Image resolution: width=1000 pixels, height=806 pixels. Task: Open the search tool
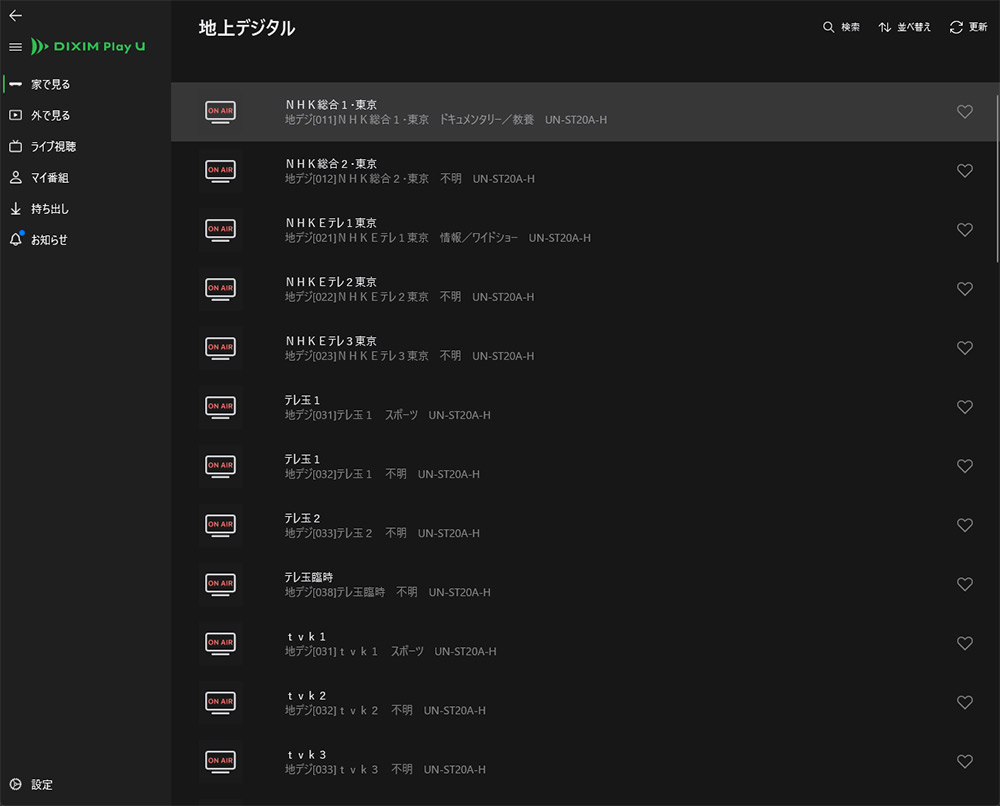[841, 27]
